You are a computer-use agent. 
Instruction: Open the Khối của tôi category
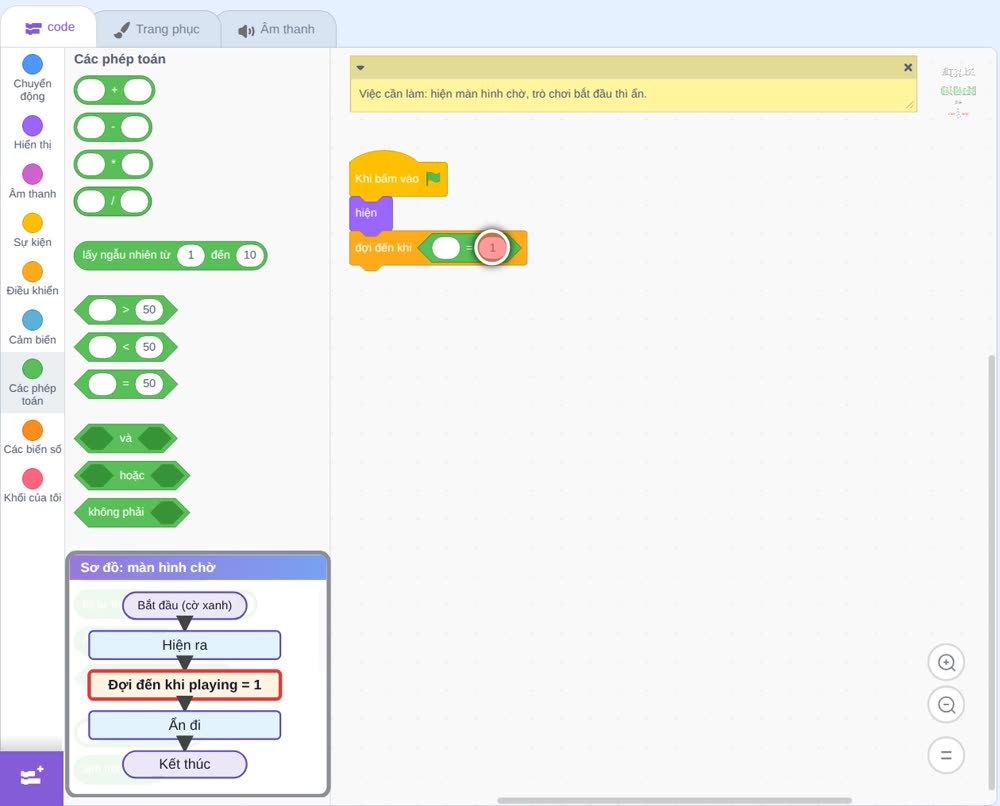tap(32, 486)
